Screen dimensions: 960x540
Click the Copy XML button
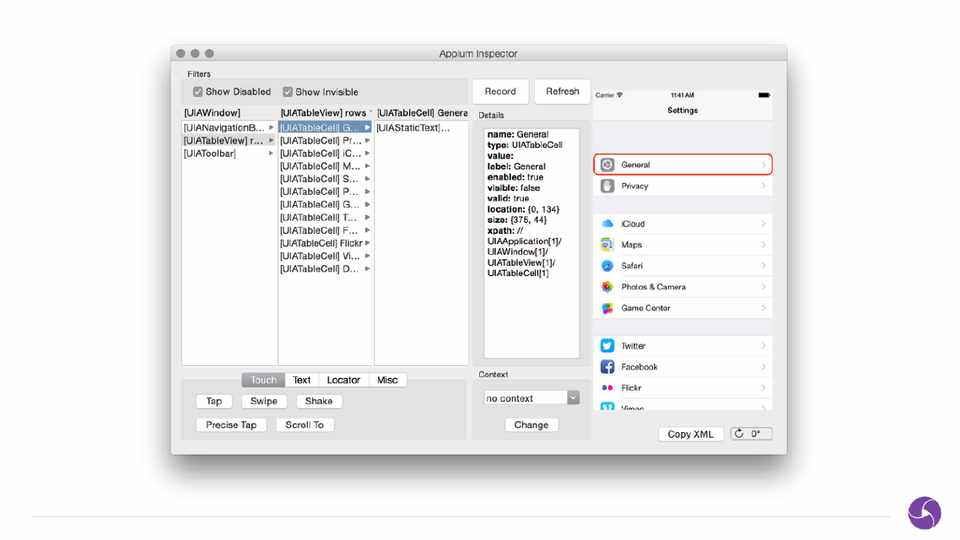click(690, 434)
